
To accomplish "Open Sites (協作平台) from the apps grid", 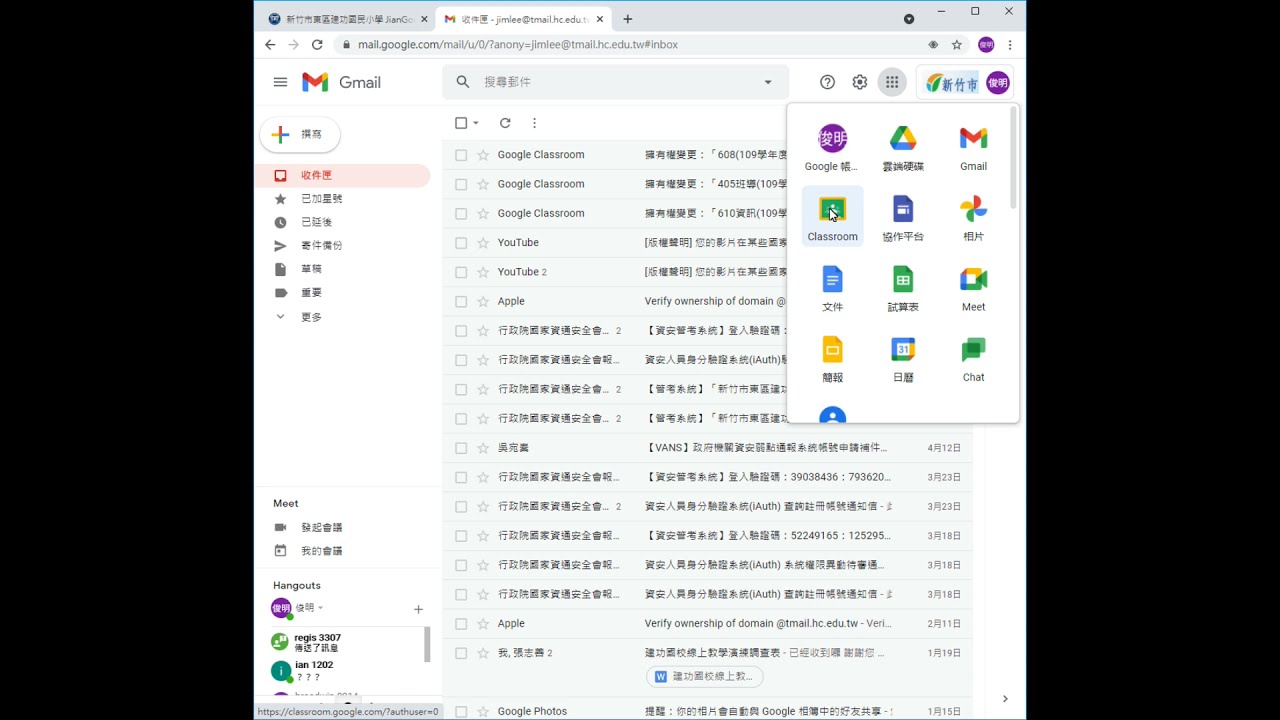I will click(903, 219).
